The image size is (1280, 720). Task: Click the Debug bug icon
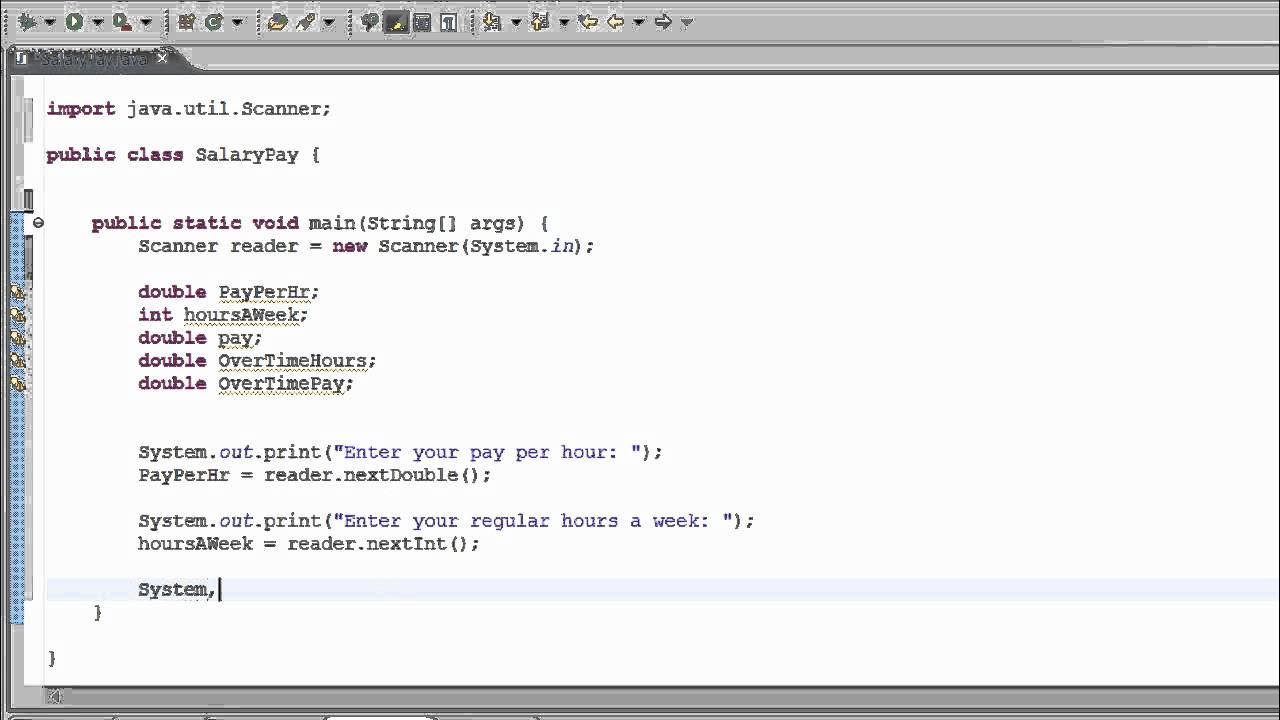(x=27, y=21)
